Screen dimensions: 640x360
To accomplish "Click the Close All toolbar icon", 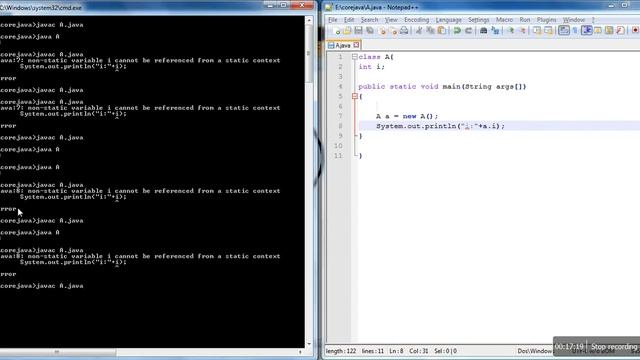I will [x=393, y=31].
